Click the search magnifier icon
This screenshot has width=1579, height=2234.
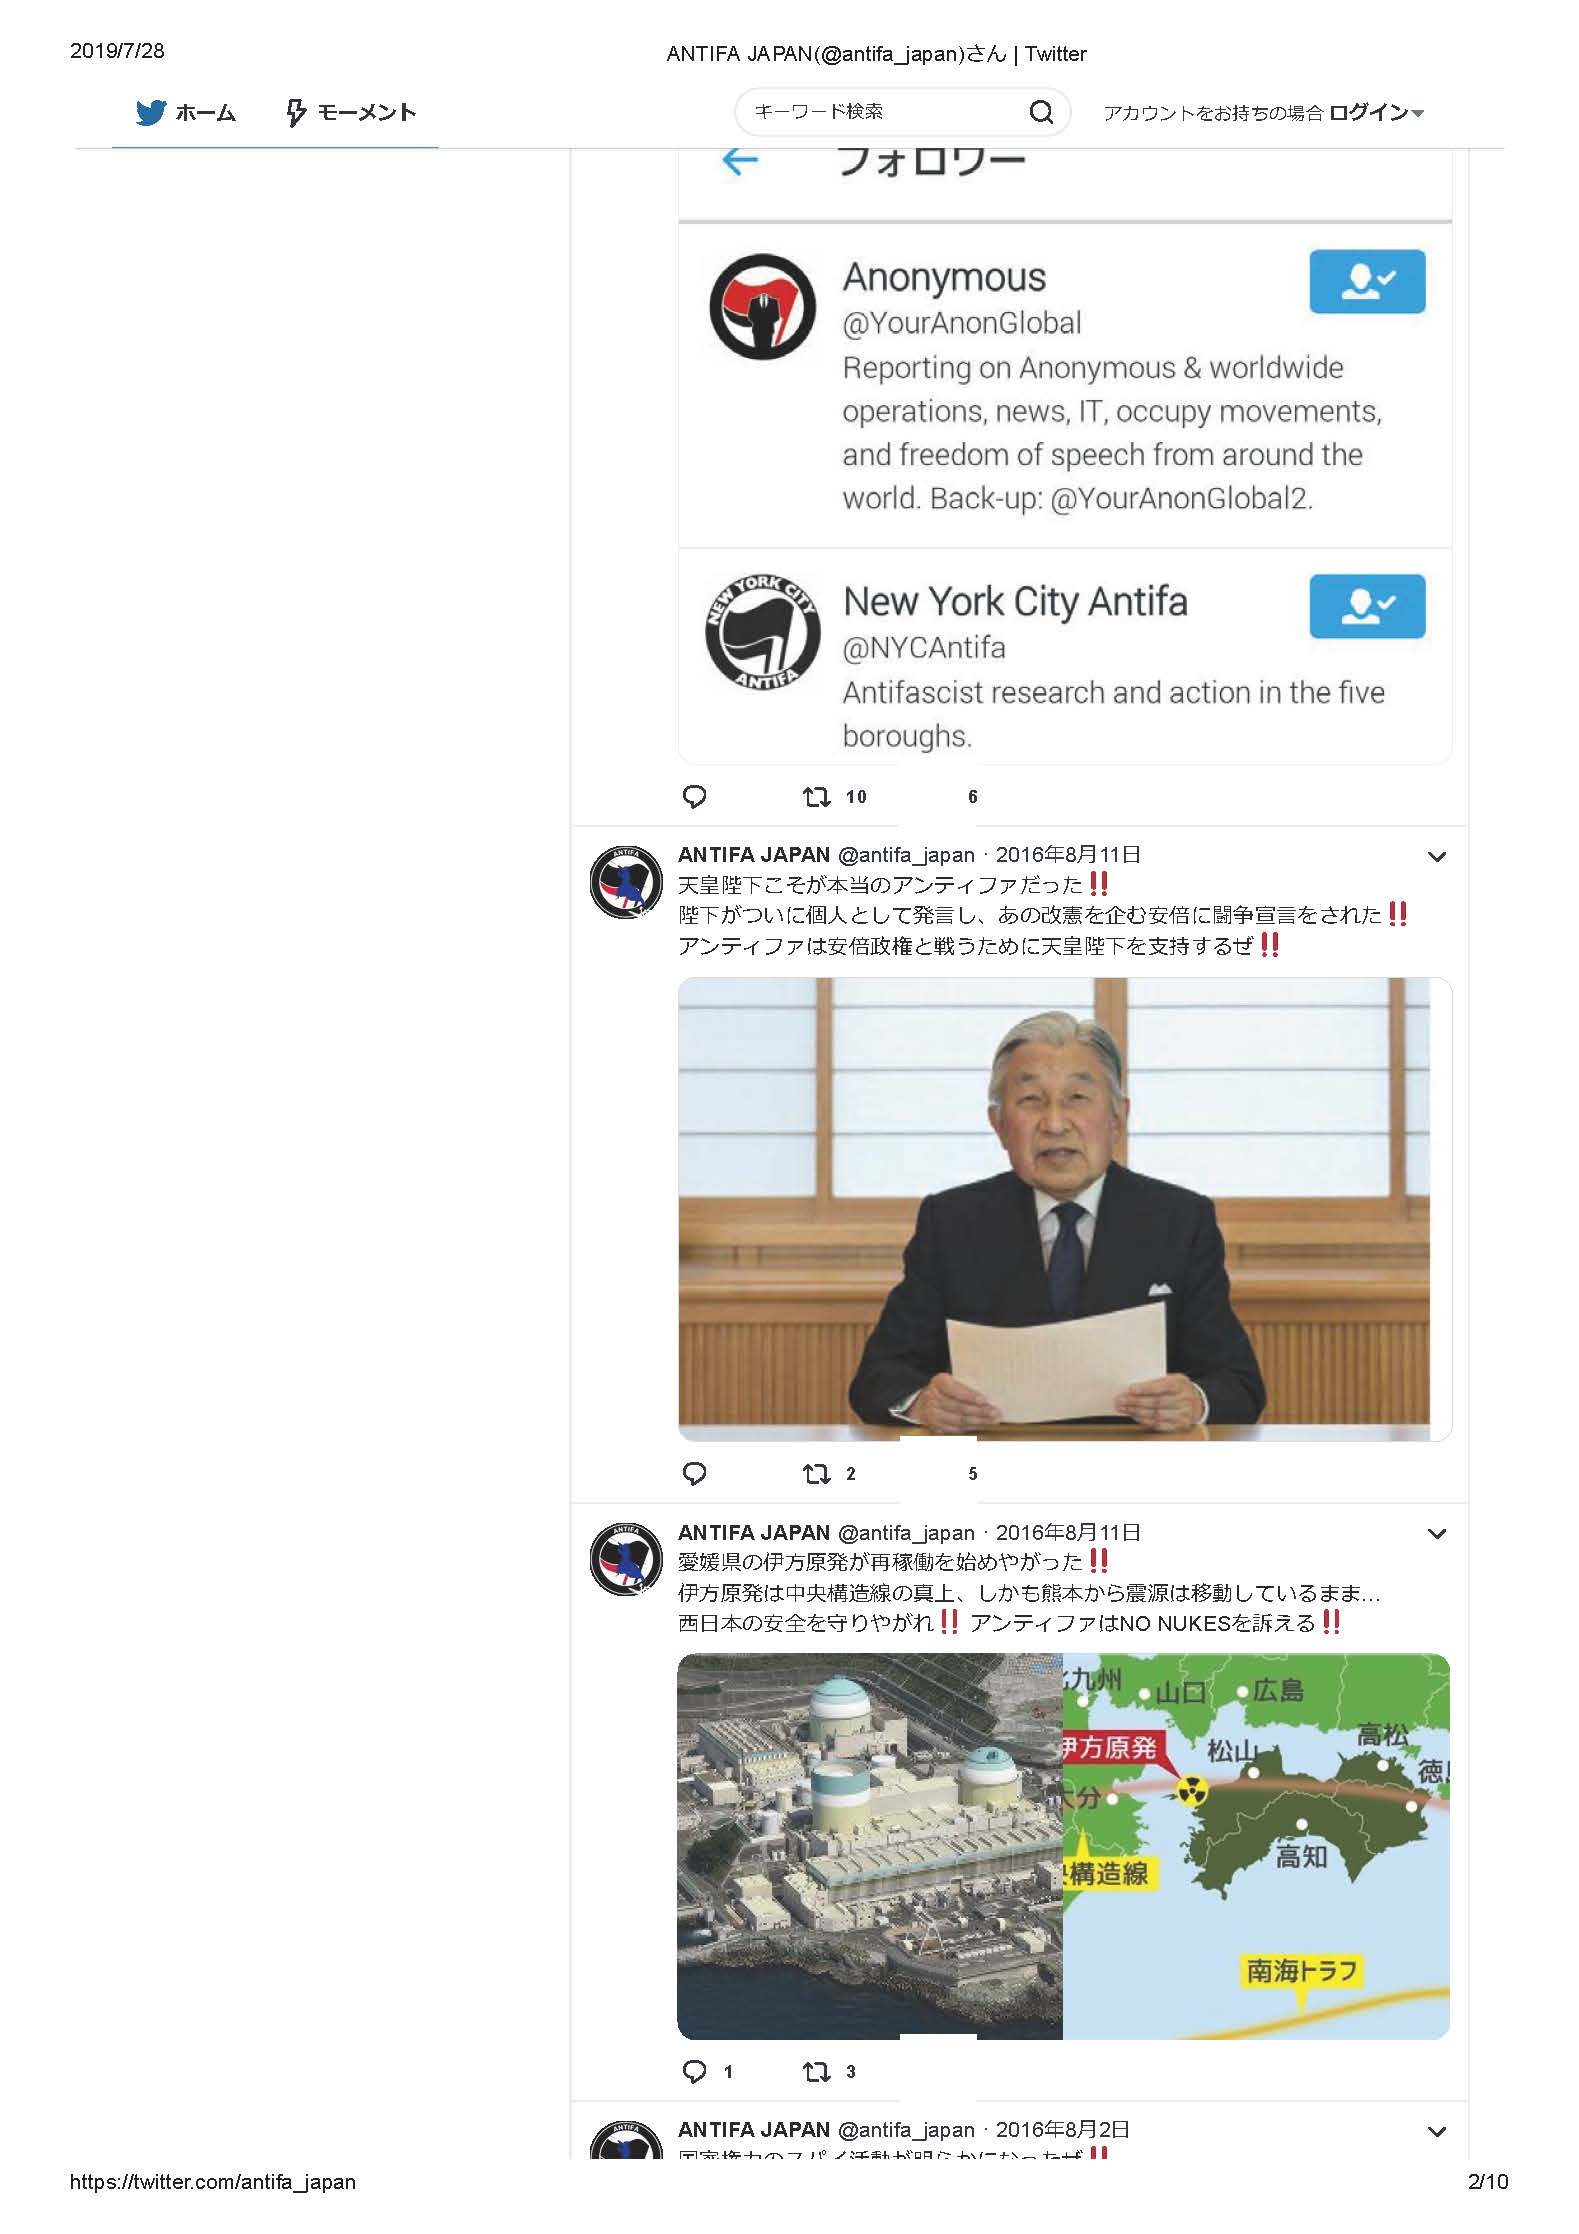pyautogui.click(x=1041, y=112)
